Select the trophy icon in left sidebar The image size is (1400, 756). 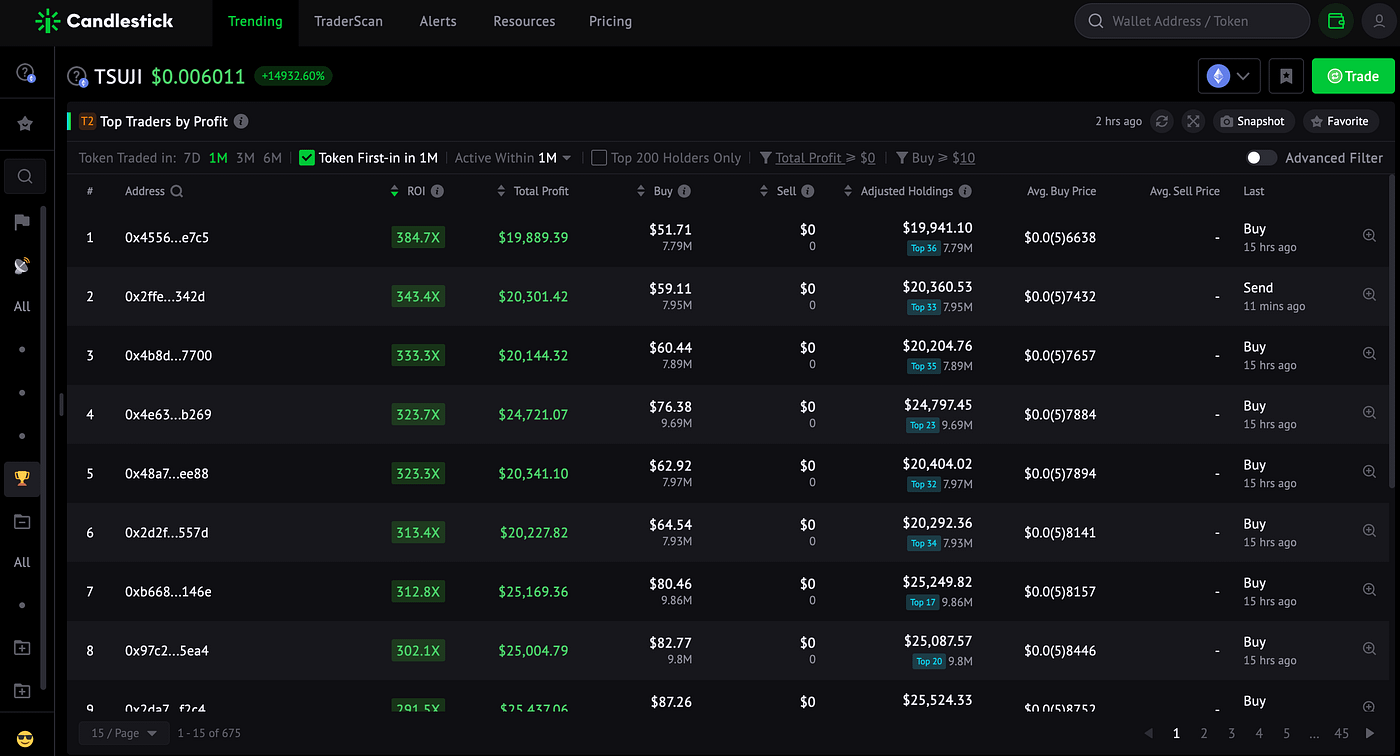click(x=22, y=478)
